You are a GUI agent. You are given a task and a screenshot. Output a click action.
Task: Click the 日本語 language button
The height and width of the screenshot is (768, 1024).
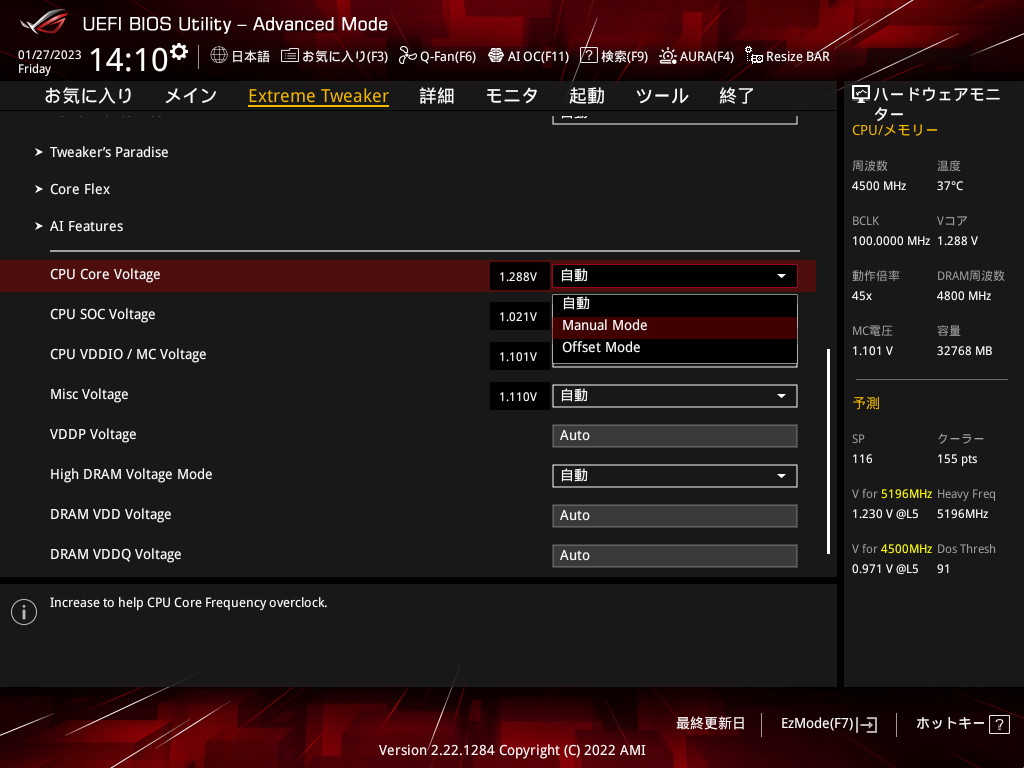click(240, 56)
